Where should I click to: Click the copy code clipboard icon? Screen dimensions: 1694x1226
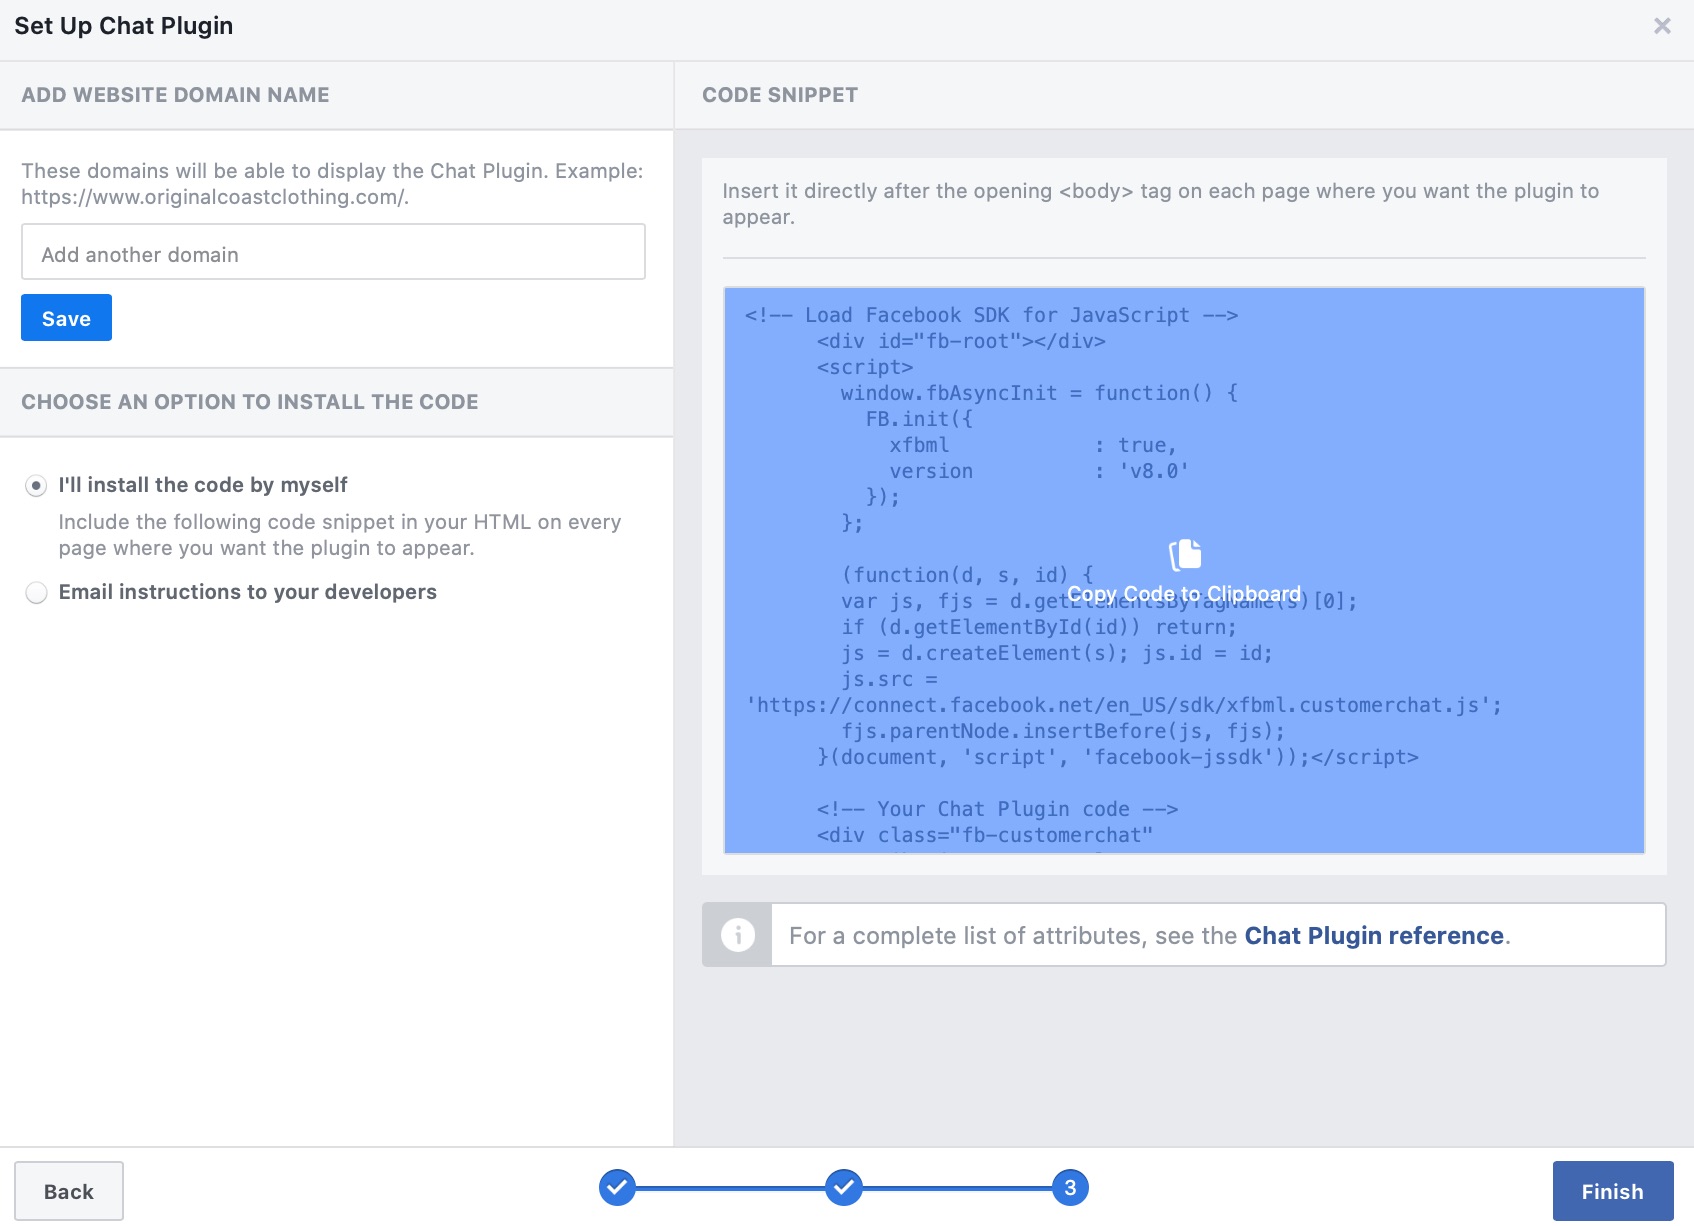1185,554
